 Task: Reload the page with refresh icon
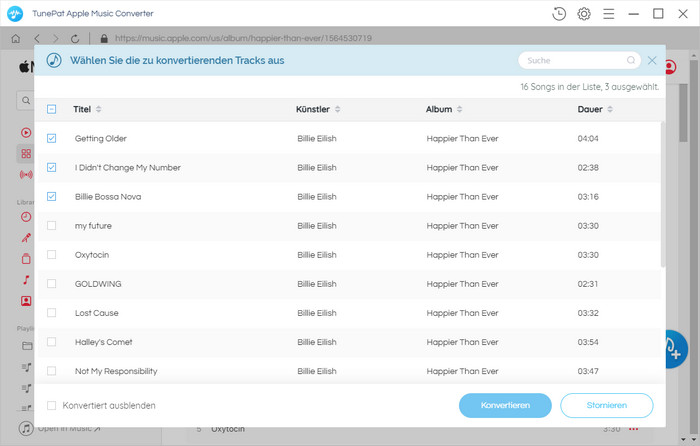[75, 39]
